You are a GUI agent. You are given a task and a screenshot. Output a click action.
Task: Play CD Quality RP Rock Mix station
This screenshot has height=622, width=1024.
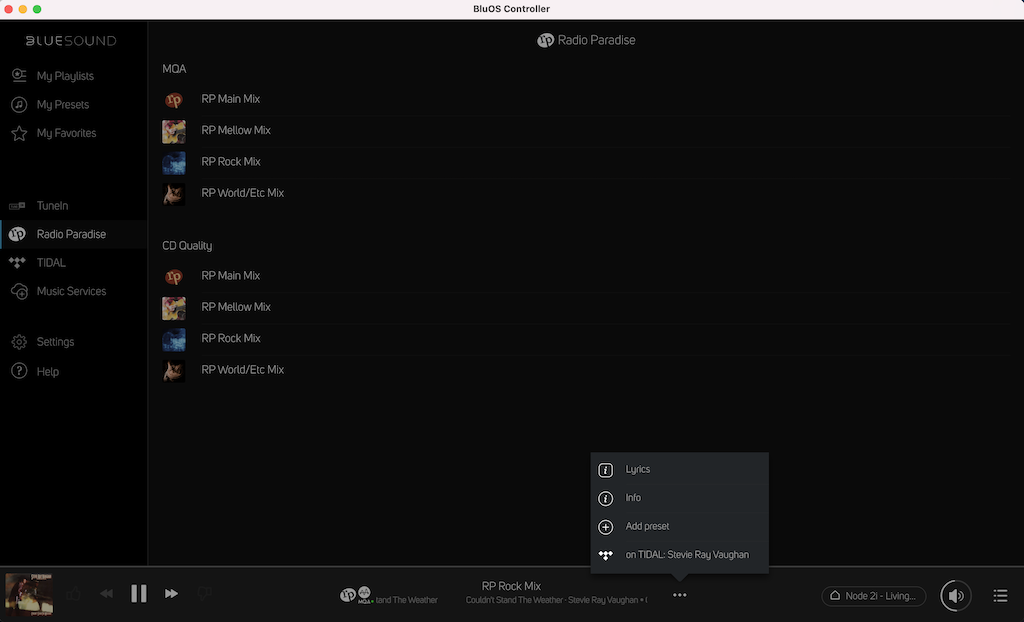point(586,338)
